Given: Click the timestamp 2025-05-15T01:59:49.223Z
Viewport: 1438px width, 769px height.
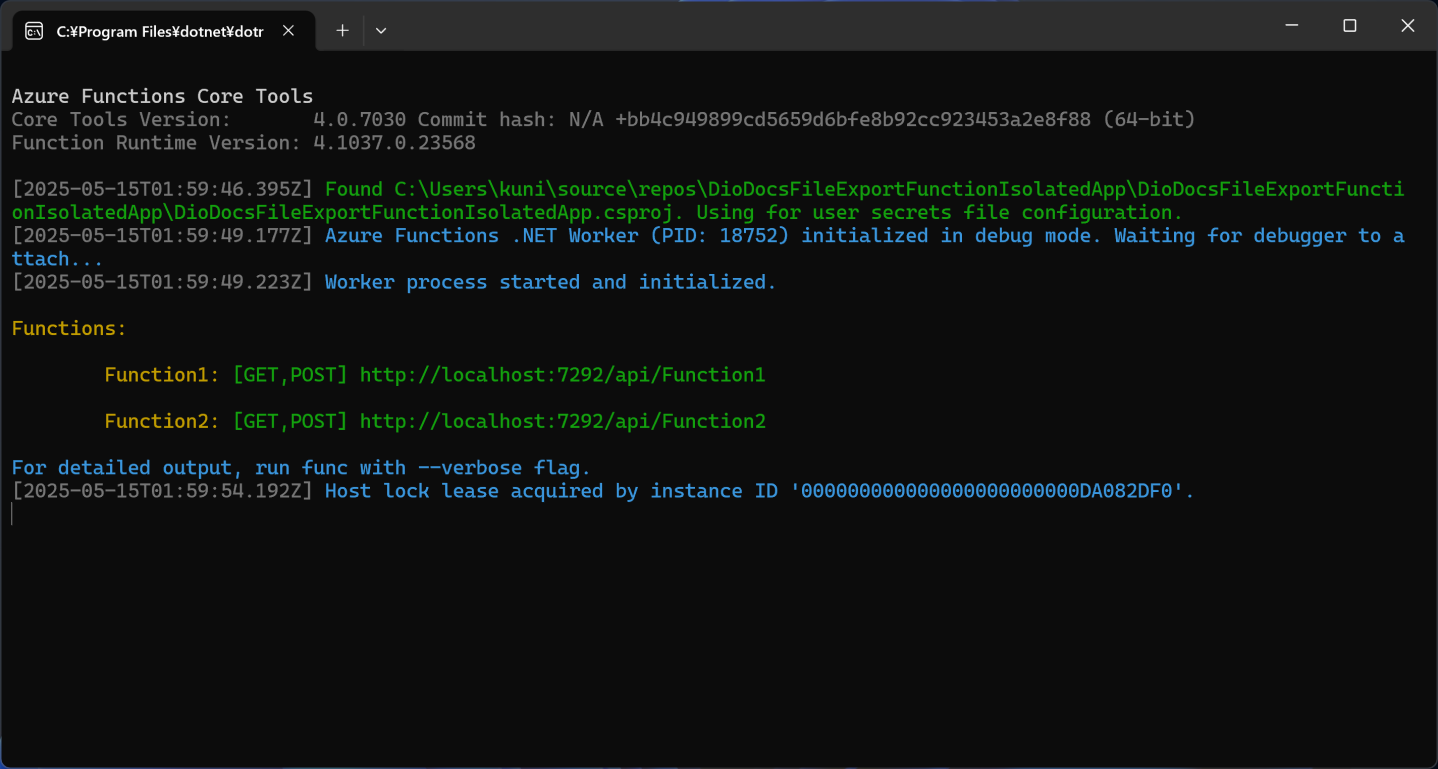Looking at the screenshot, I should point(162,282).
